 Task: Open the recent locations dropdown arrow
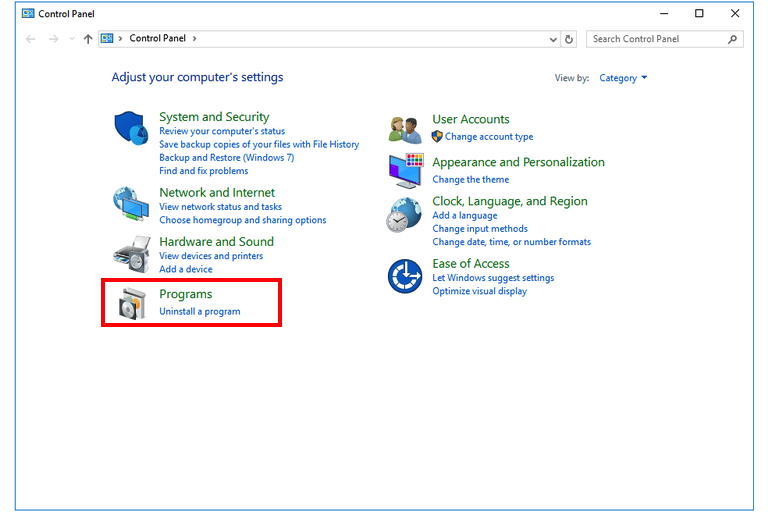pyautogui.click(x=72, y=39)
